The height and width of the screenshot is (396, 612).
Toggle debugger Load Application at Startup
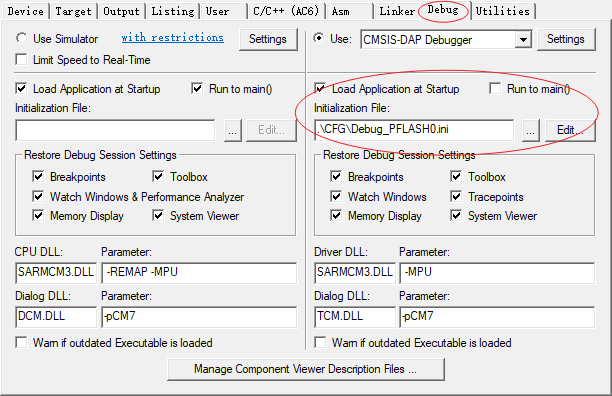[320, 88]
